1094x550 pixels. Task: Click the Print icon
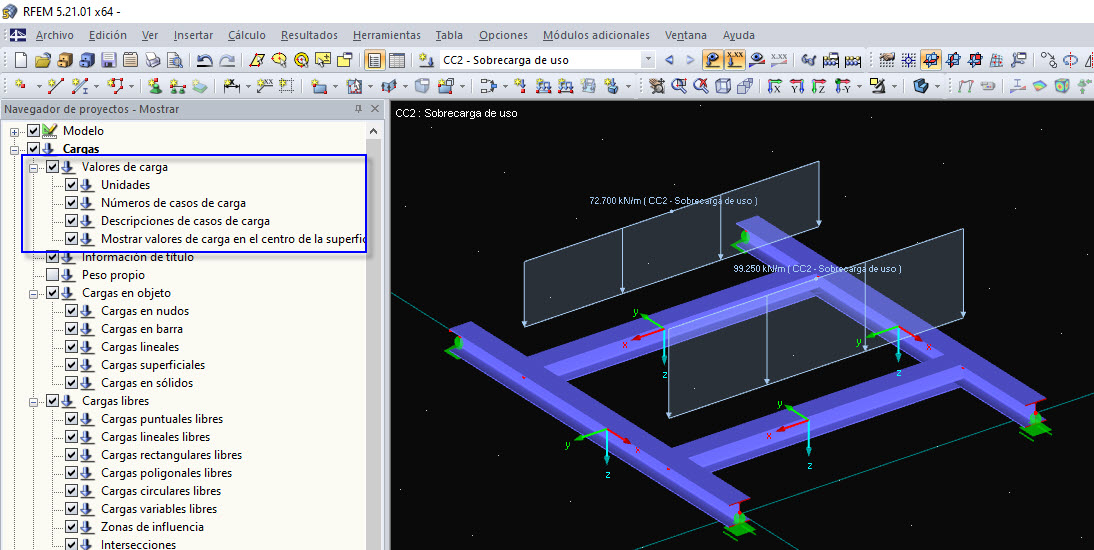pyautogui.click(x=152, y=60)
